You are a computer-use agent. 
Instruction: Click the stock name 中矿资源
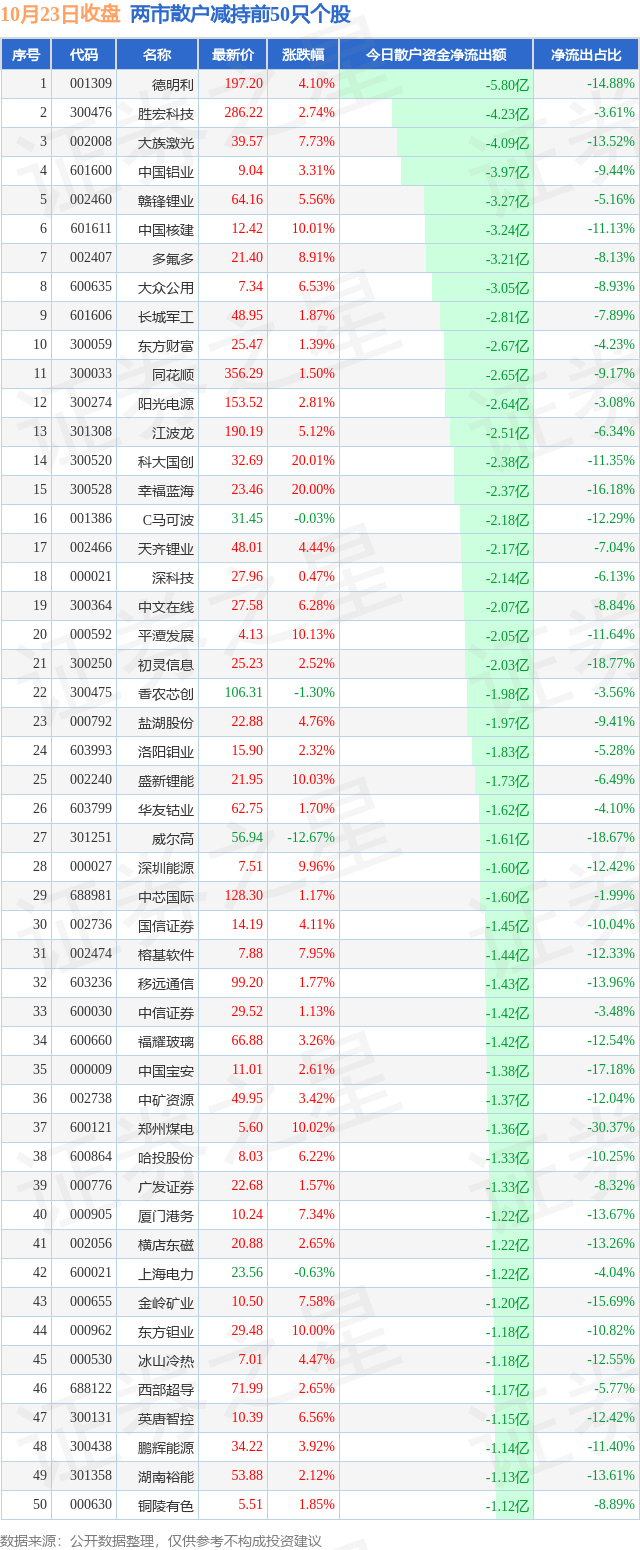(165, 1099)
